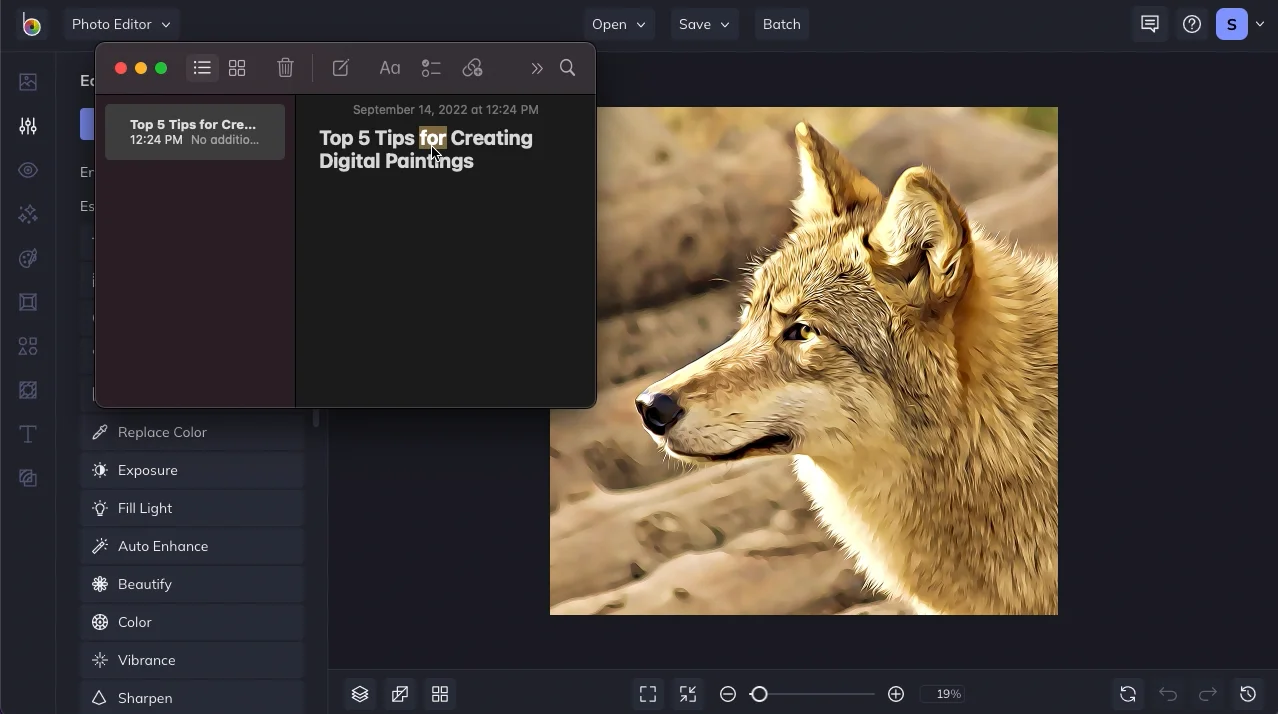Open Notes text format Aa options
This screenshot has height=714, width=1278.
click(x=390, y=68)
